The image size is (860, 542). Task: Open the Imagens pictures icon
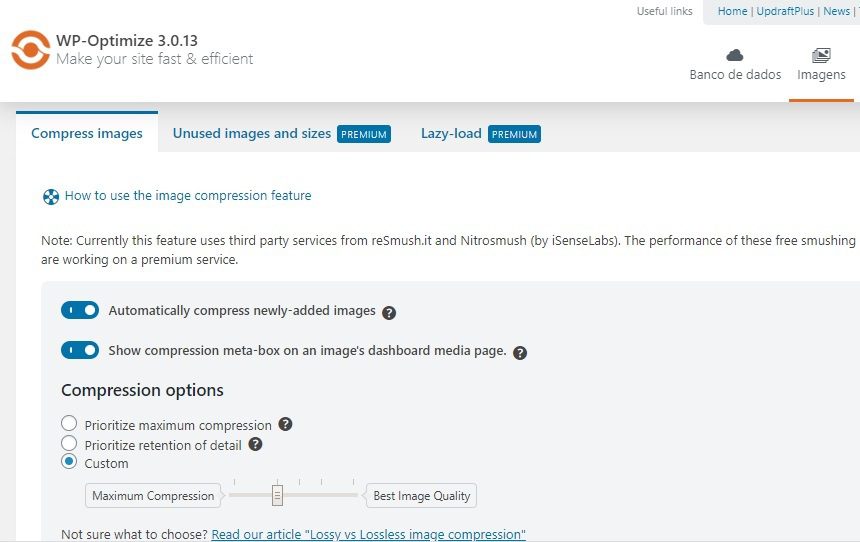tap(821, 55)
